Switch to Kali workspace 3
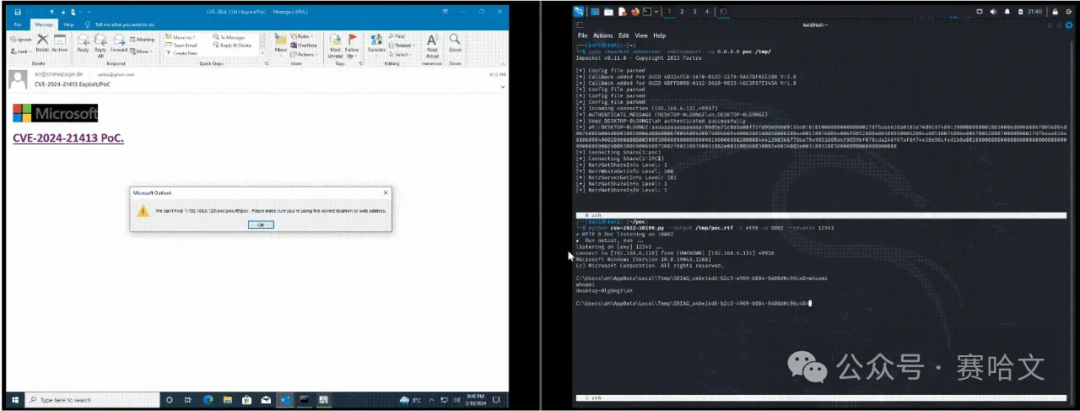Screen dimensions: 1080x411 tap(694, 12)
